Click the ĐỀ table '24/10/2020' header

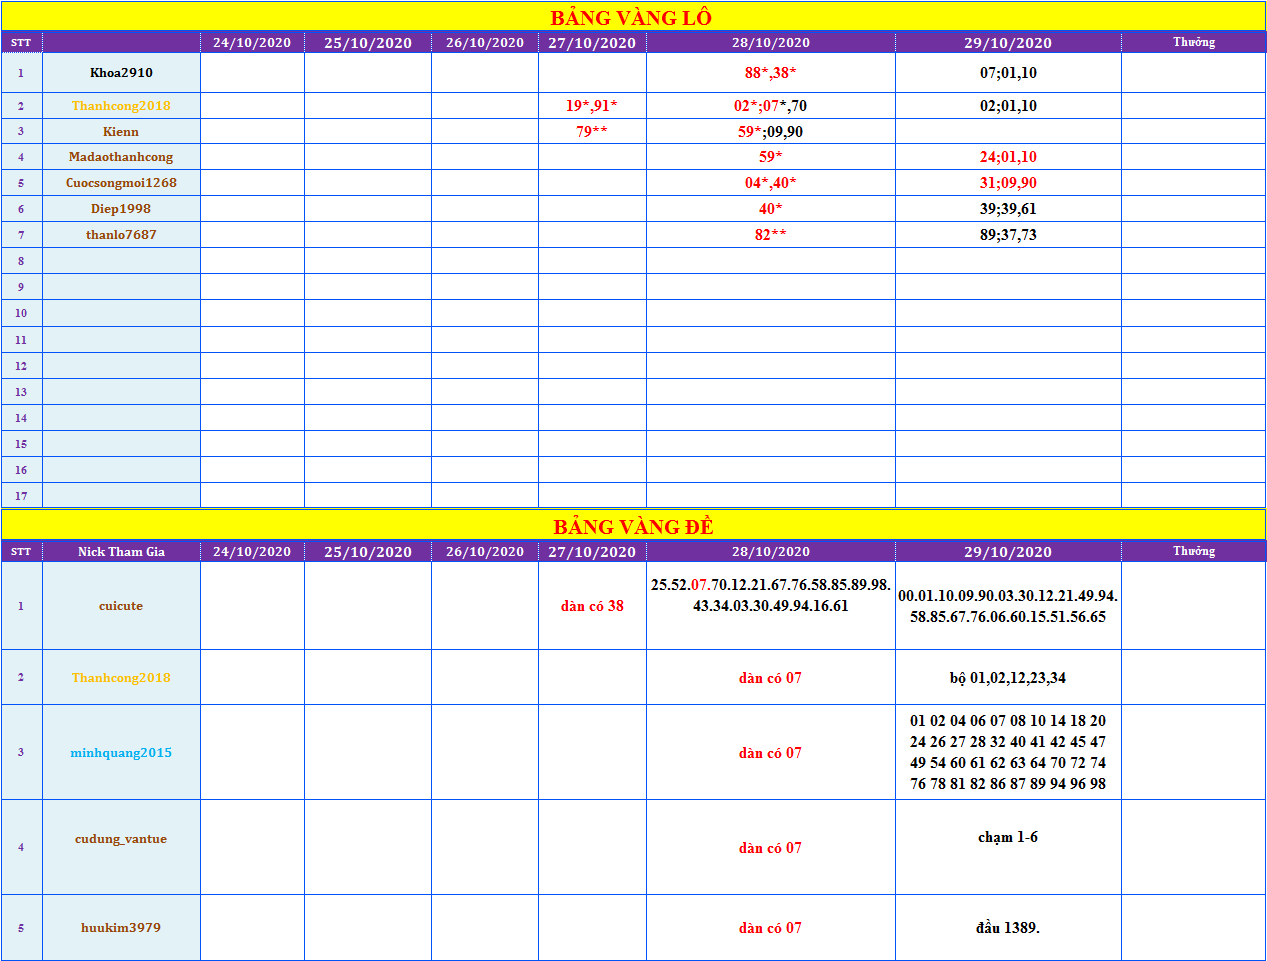pos(252,552)
